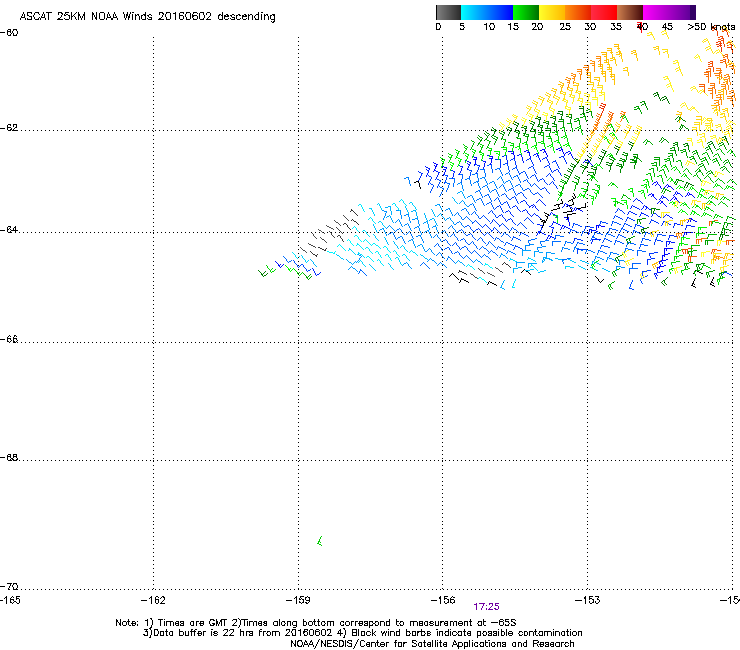This screenshot has height=650, width=740.
Task: Click the -156 longitude axis label
Action: click(x=443, y=600)
